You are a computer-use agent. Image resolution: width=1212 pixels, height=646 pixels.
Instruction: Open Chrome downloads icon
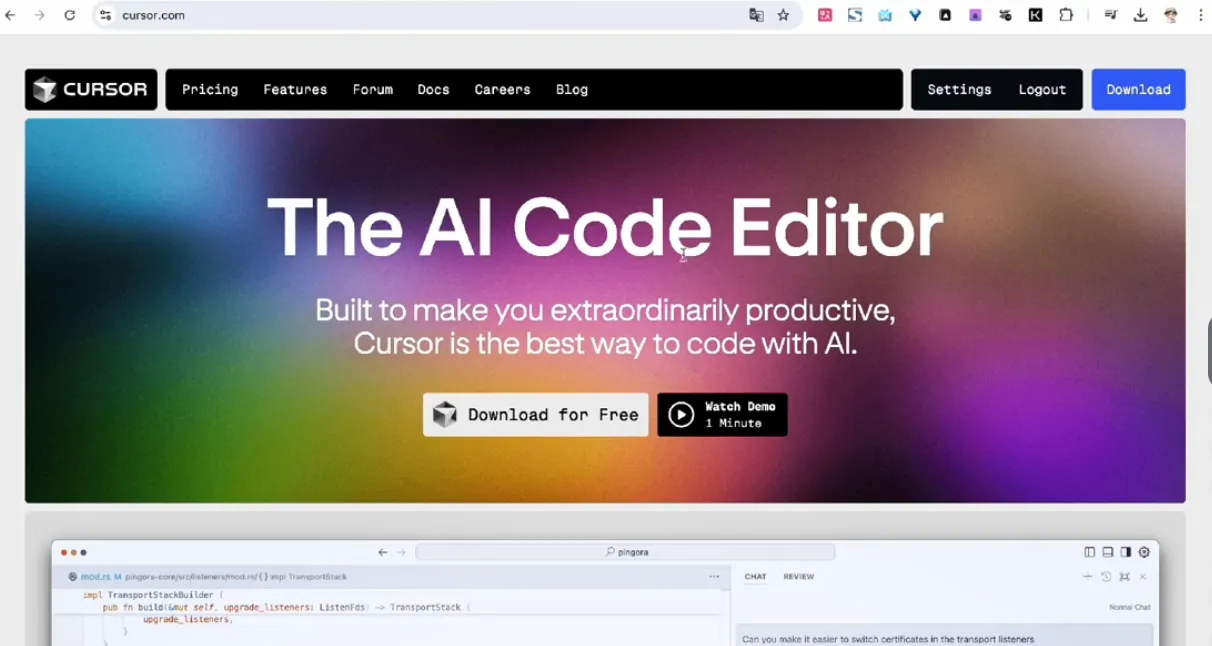(x=1140, y=15)
